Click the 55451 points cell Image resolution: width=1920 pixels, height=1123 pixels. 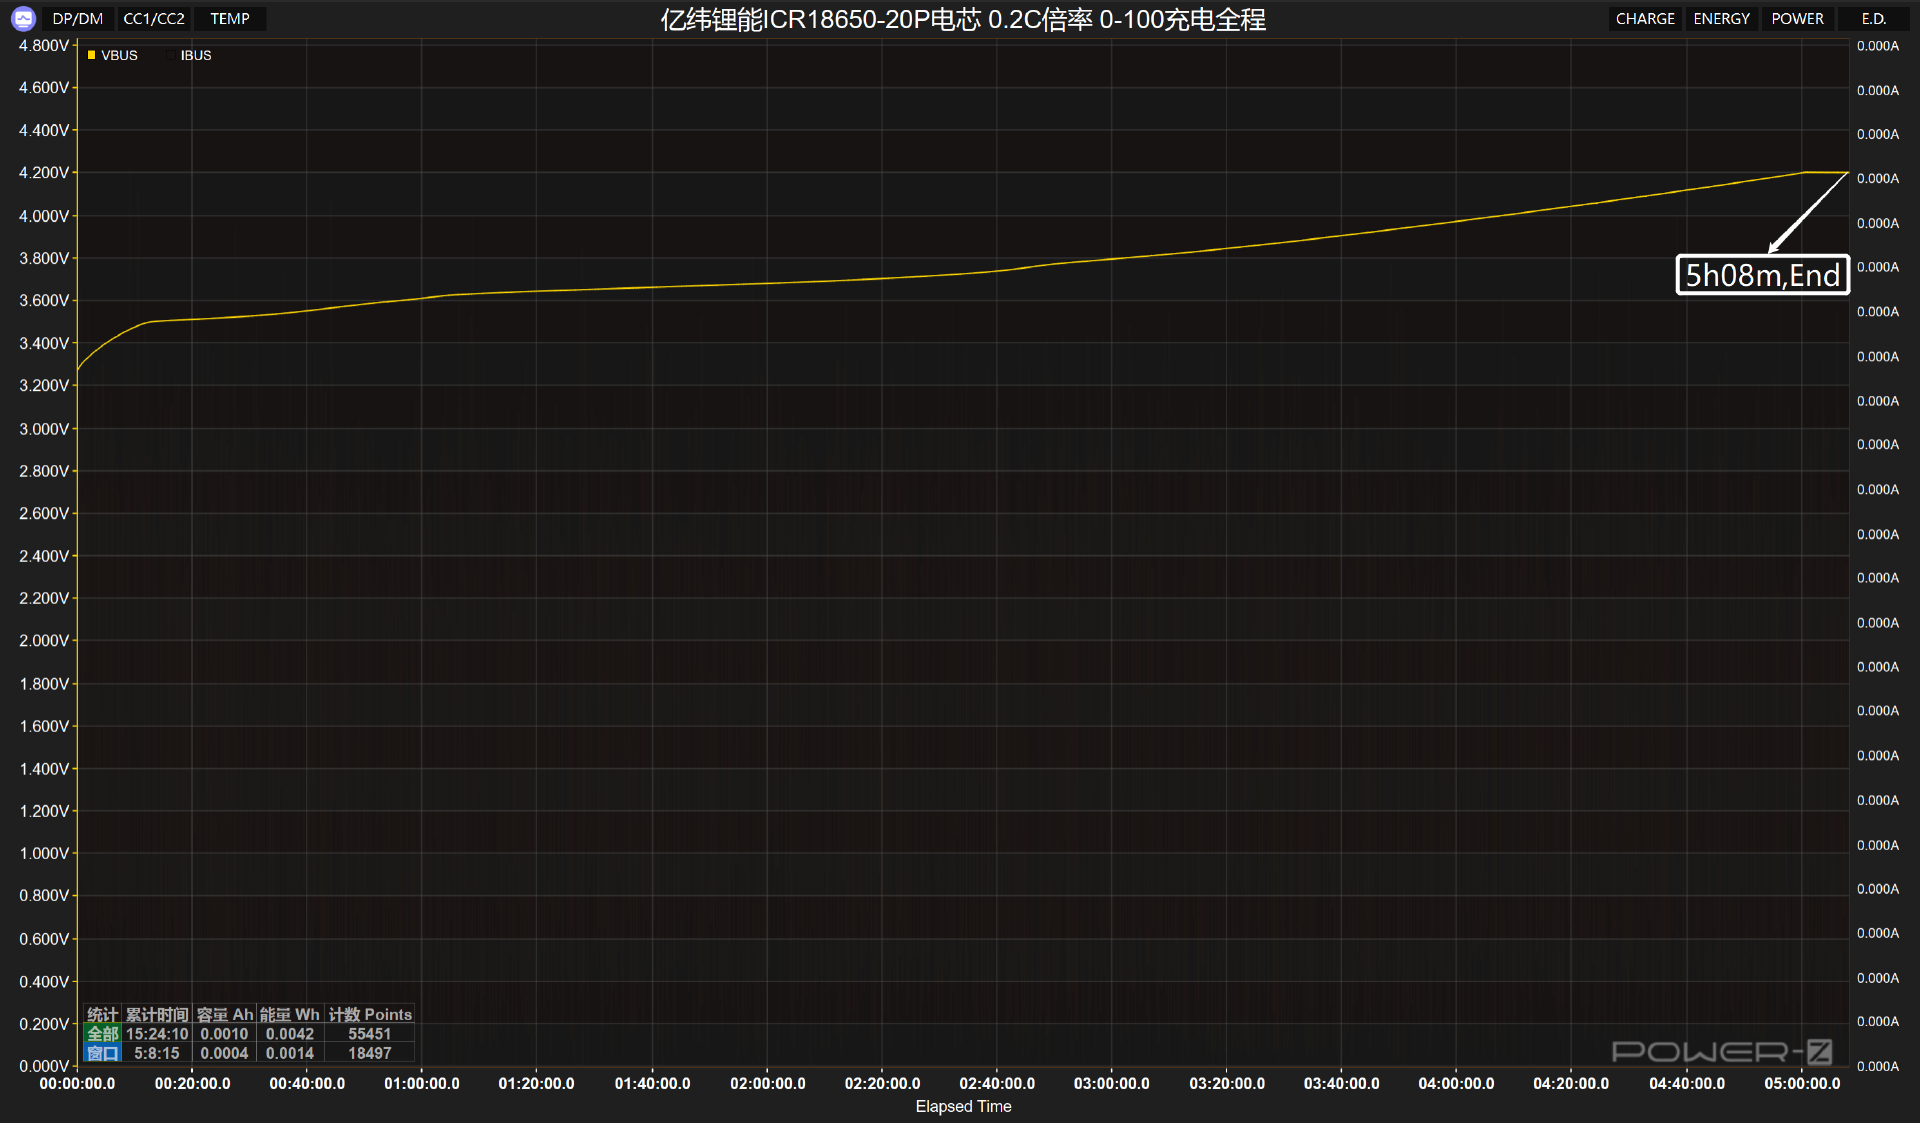click(370, 1034)
